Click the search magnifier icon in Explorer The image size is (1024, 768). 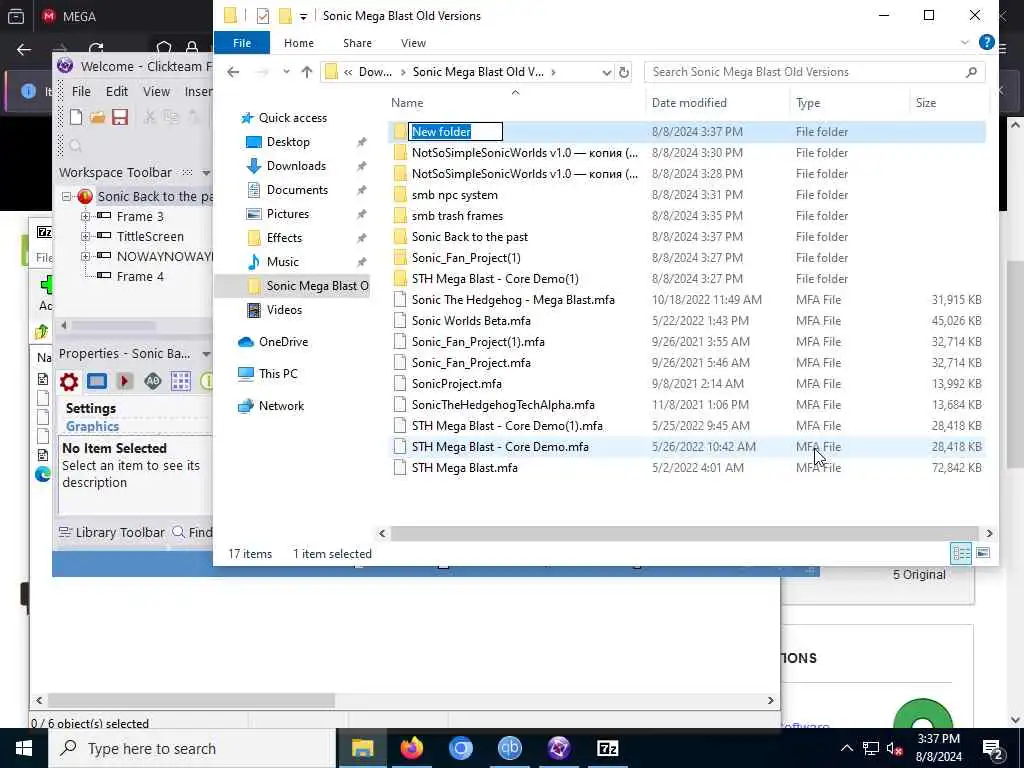point(971,72)
